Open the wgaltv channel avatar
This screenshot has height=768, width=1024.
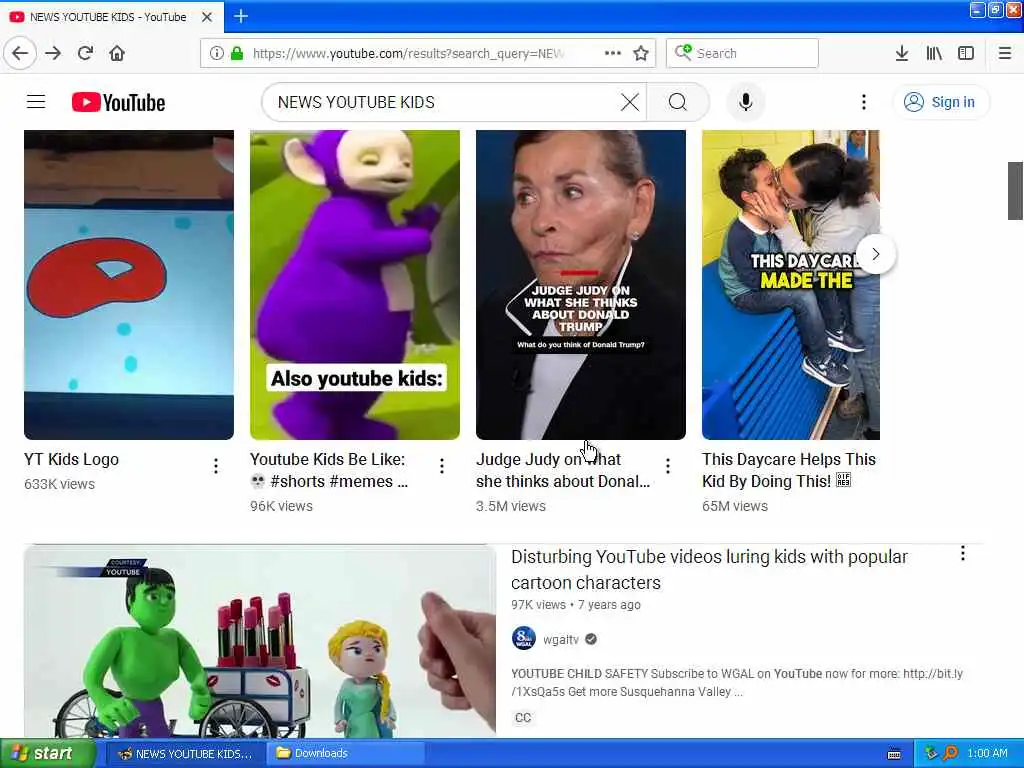point(524,639)
